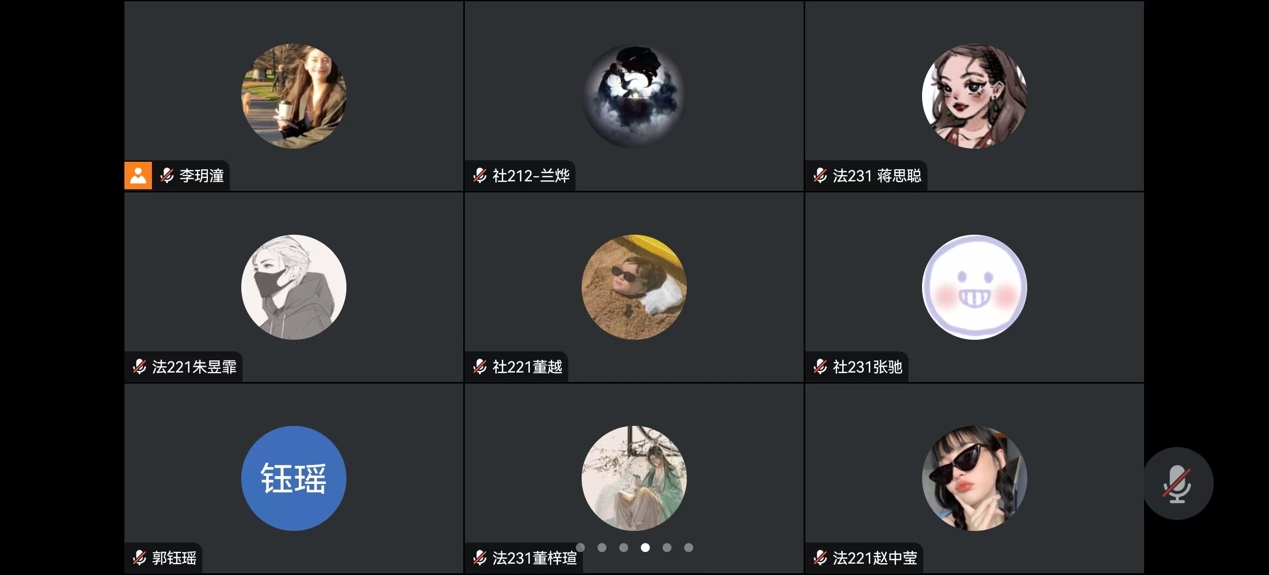Jump to the last page indicator dot
Viewport: 1269px width, 575px height.
pos(688,547)
